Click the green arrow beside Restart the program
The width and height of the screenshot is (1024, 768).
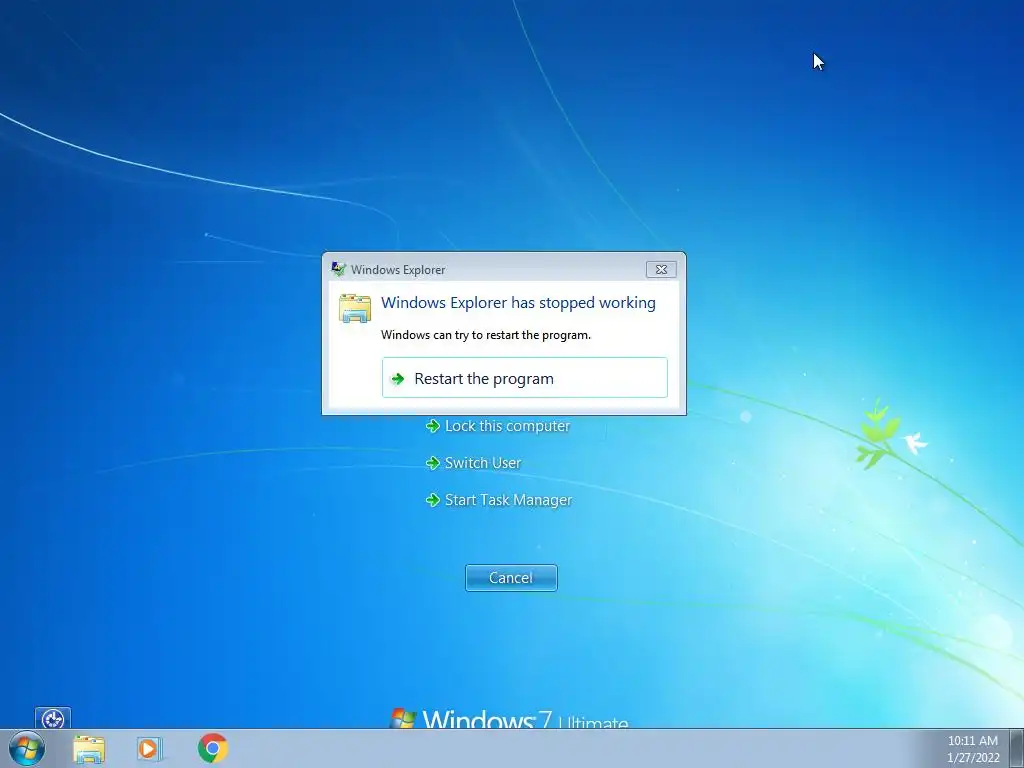click(398, 379)
